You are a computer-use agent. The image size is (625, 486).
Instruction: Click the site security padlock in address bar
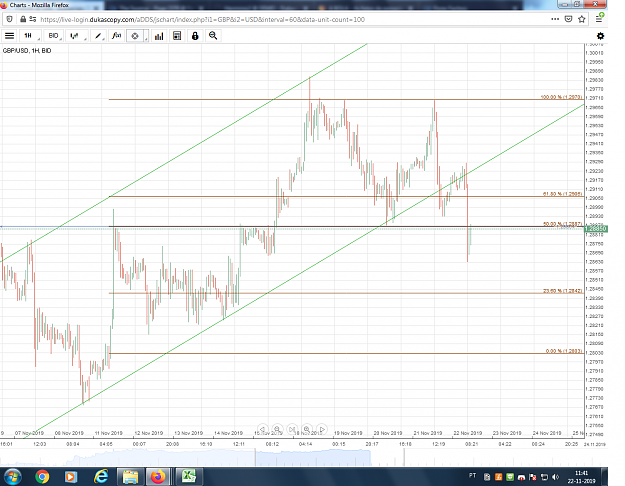[23, 19]
